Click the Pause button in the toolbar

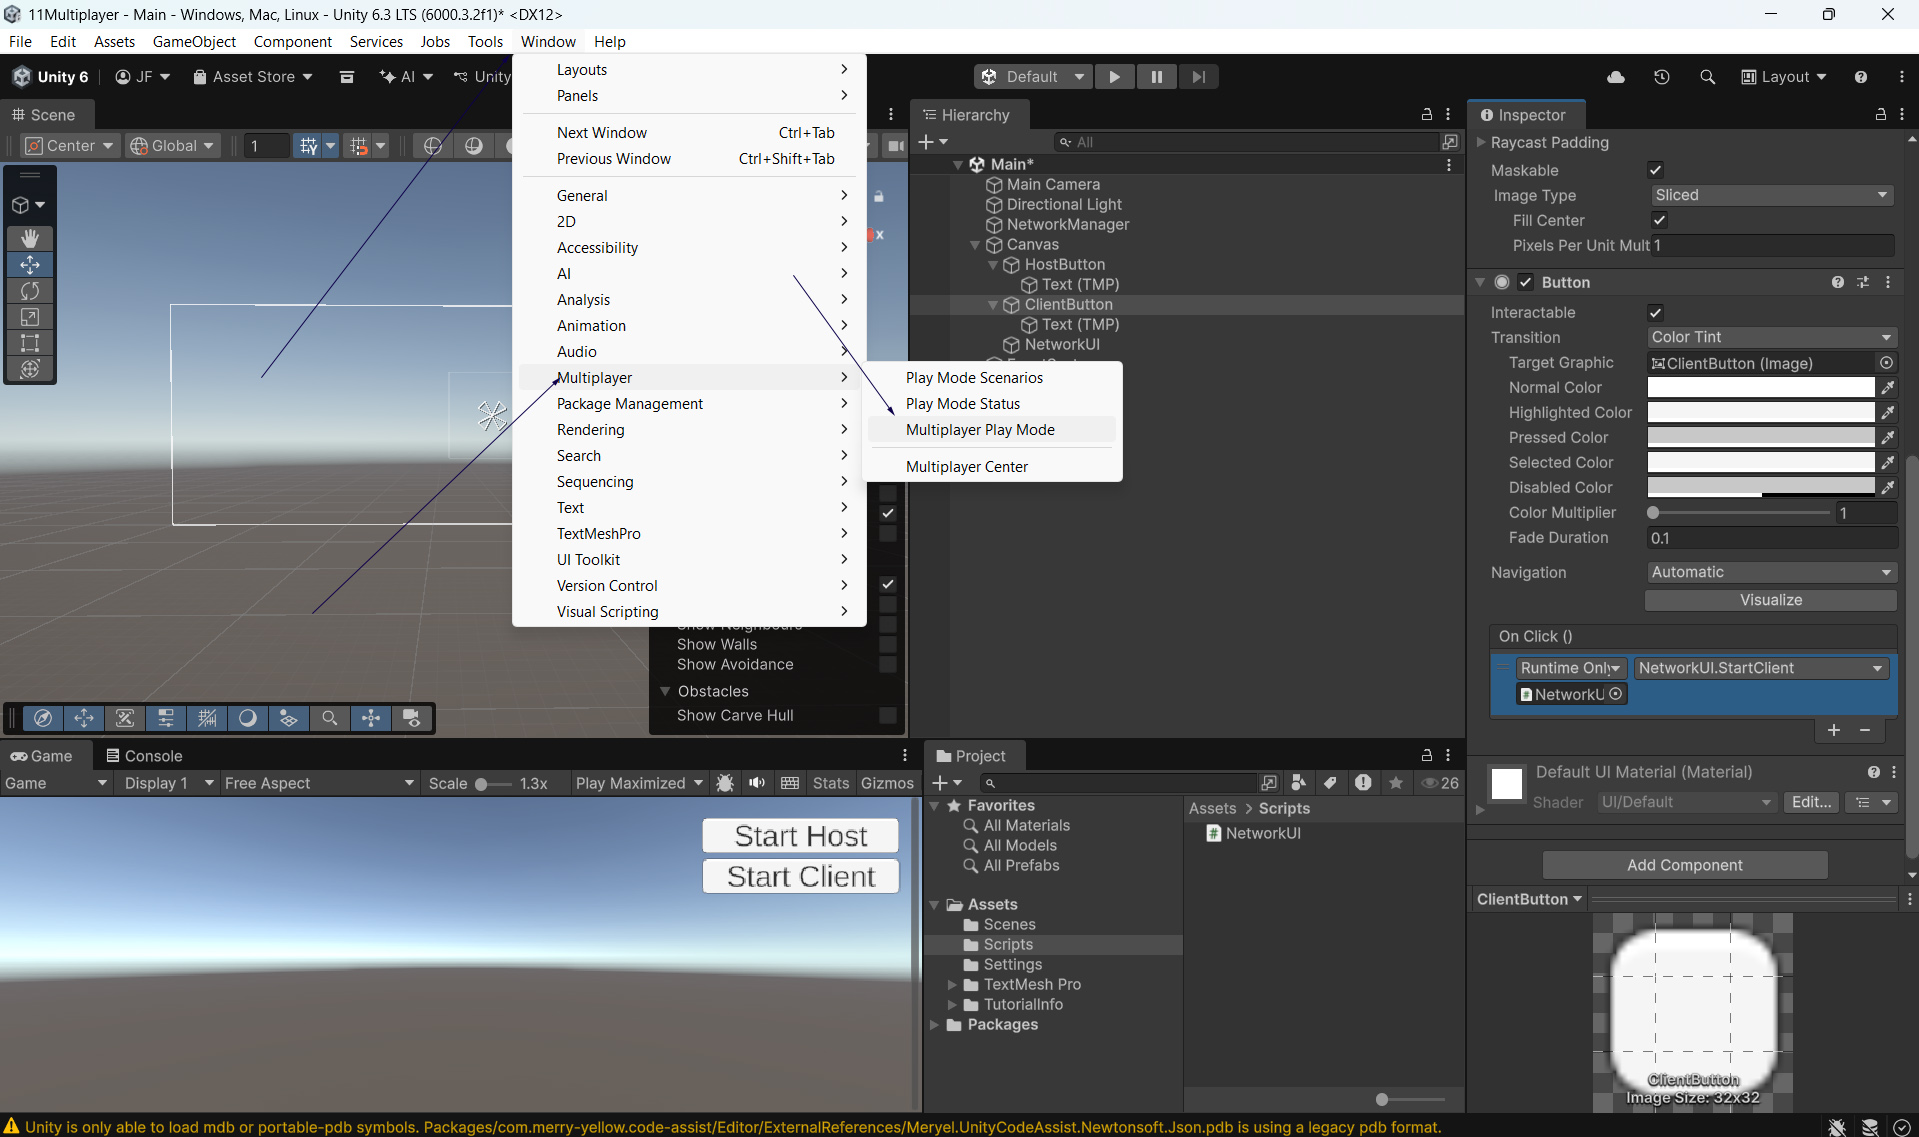(1156, 77)
